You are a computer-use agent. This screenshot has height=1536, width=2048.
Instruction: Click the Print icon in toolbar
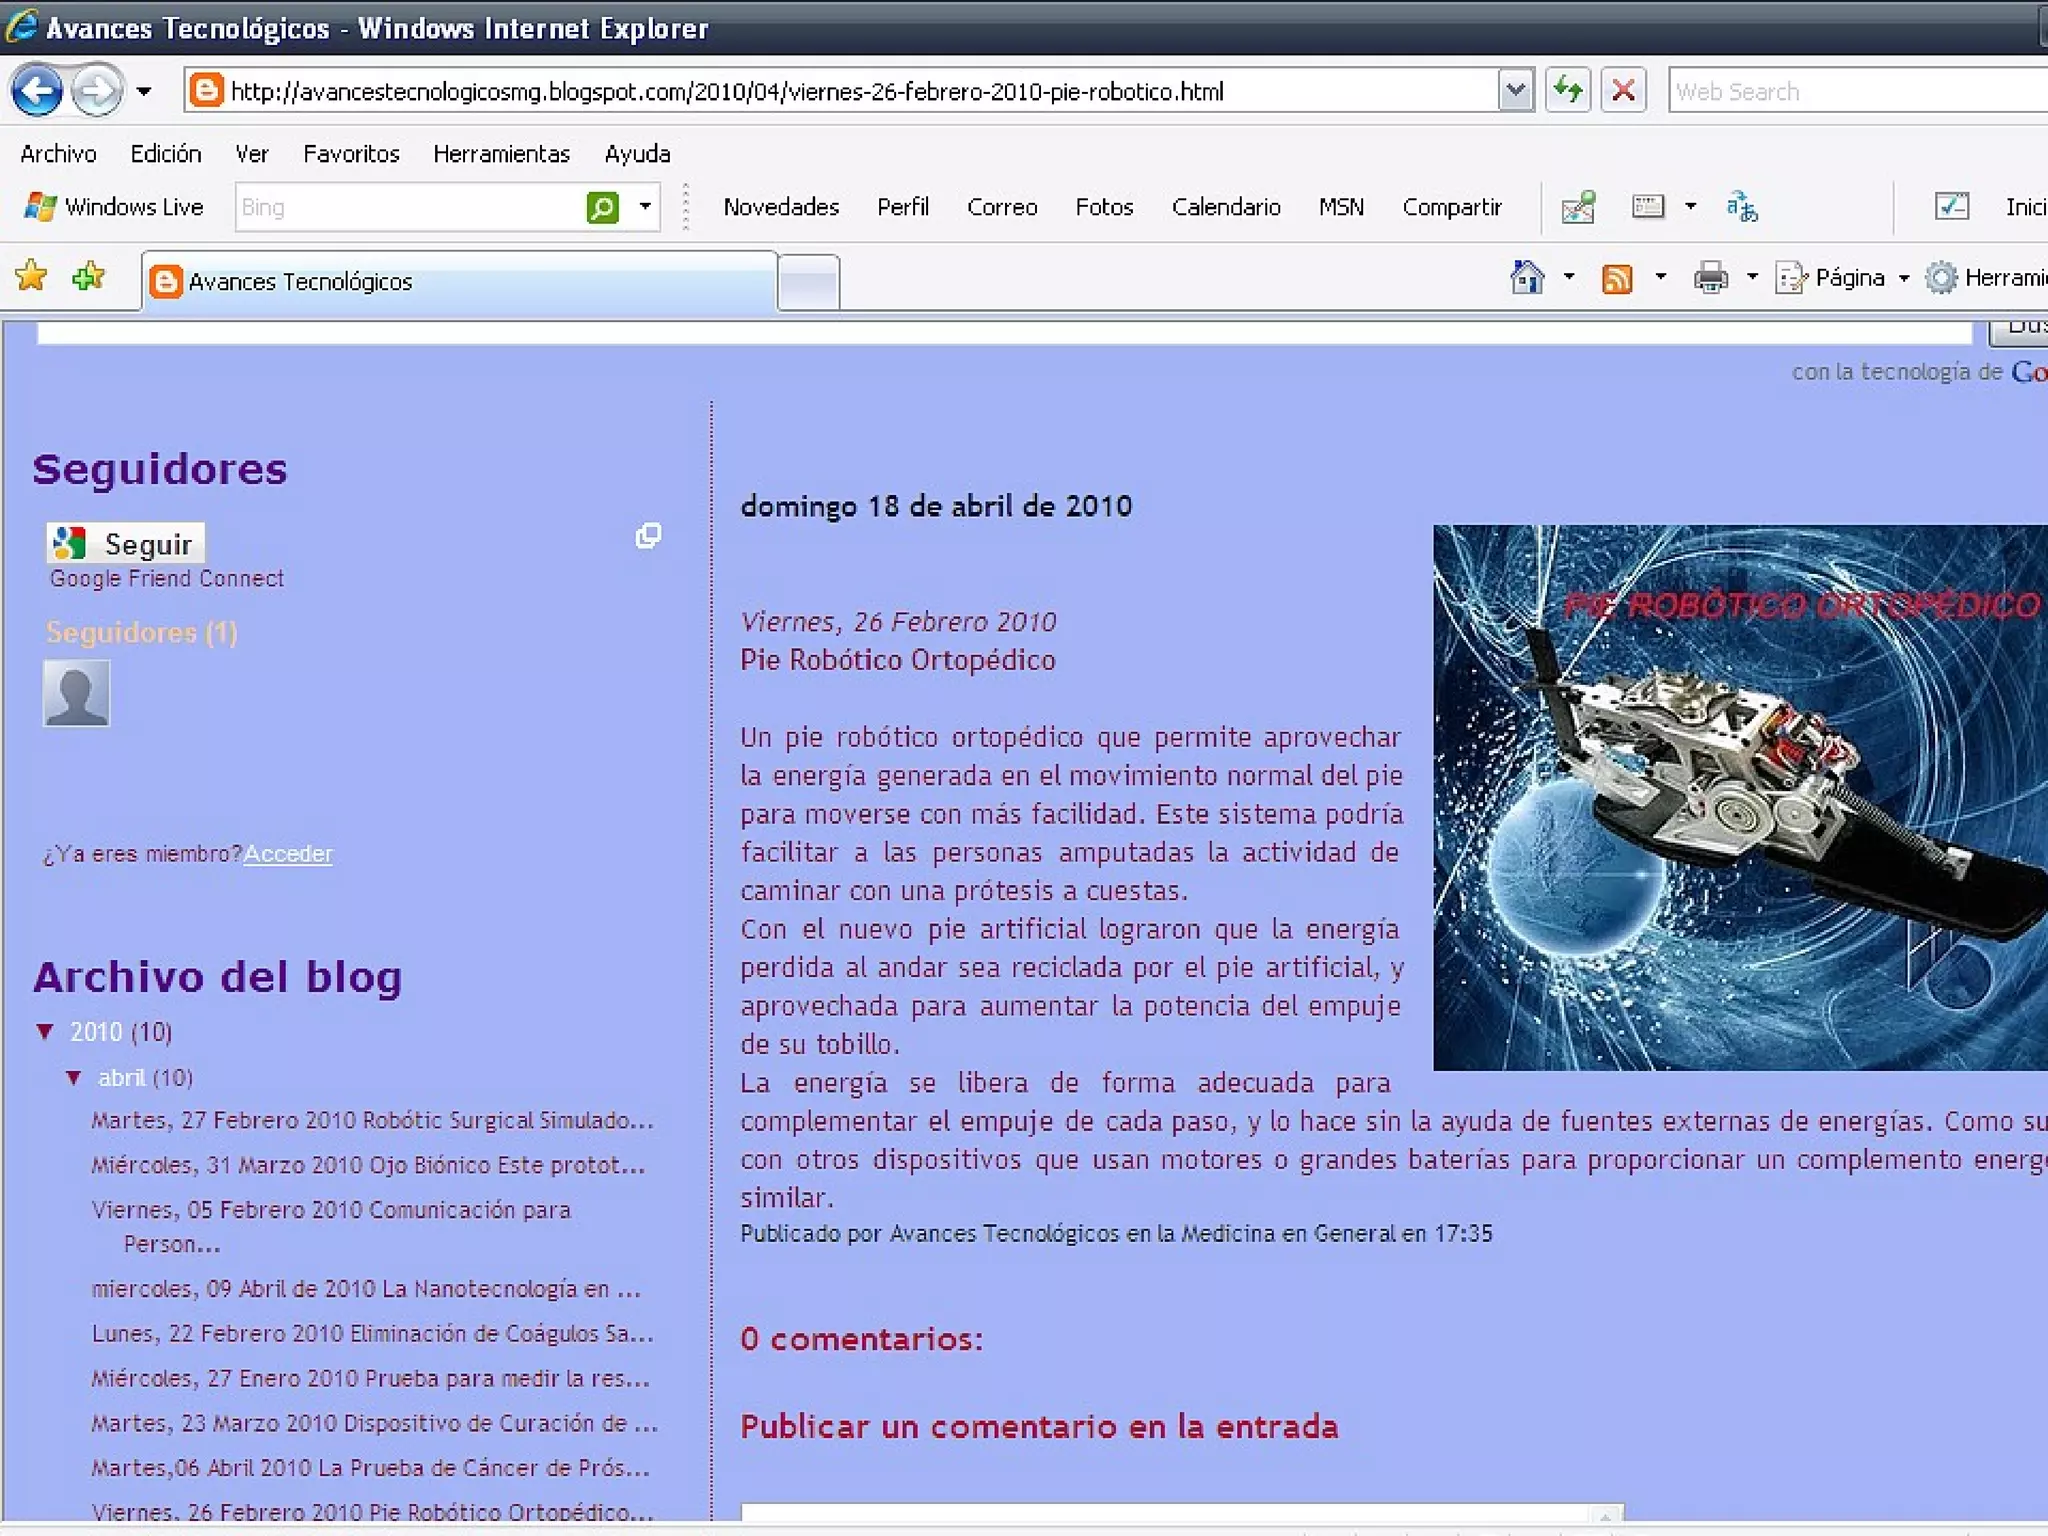1710,277
